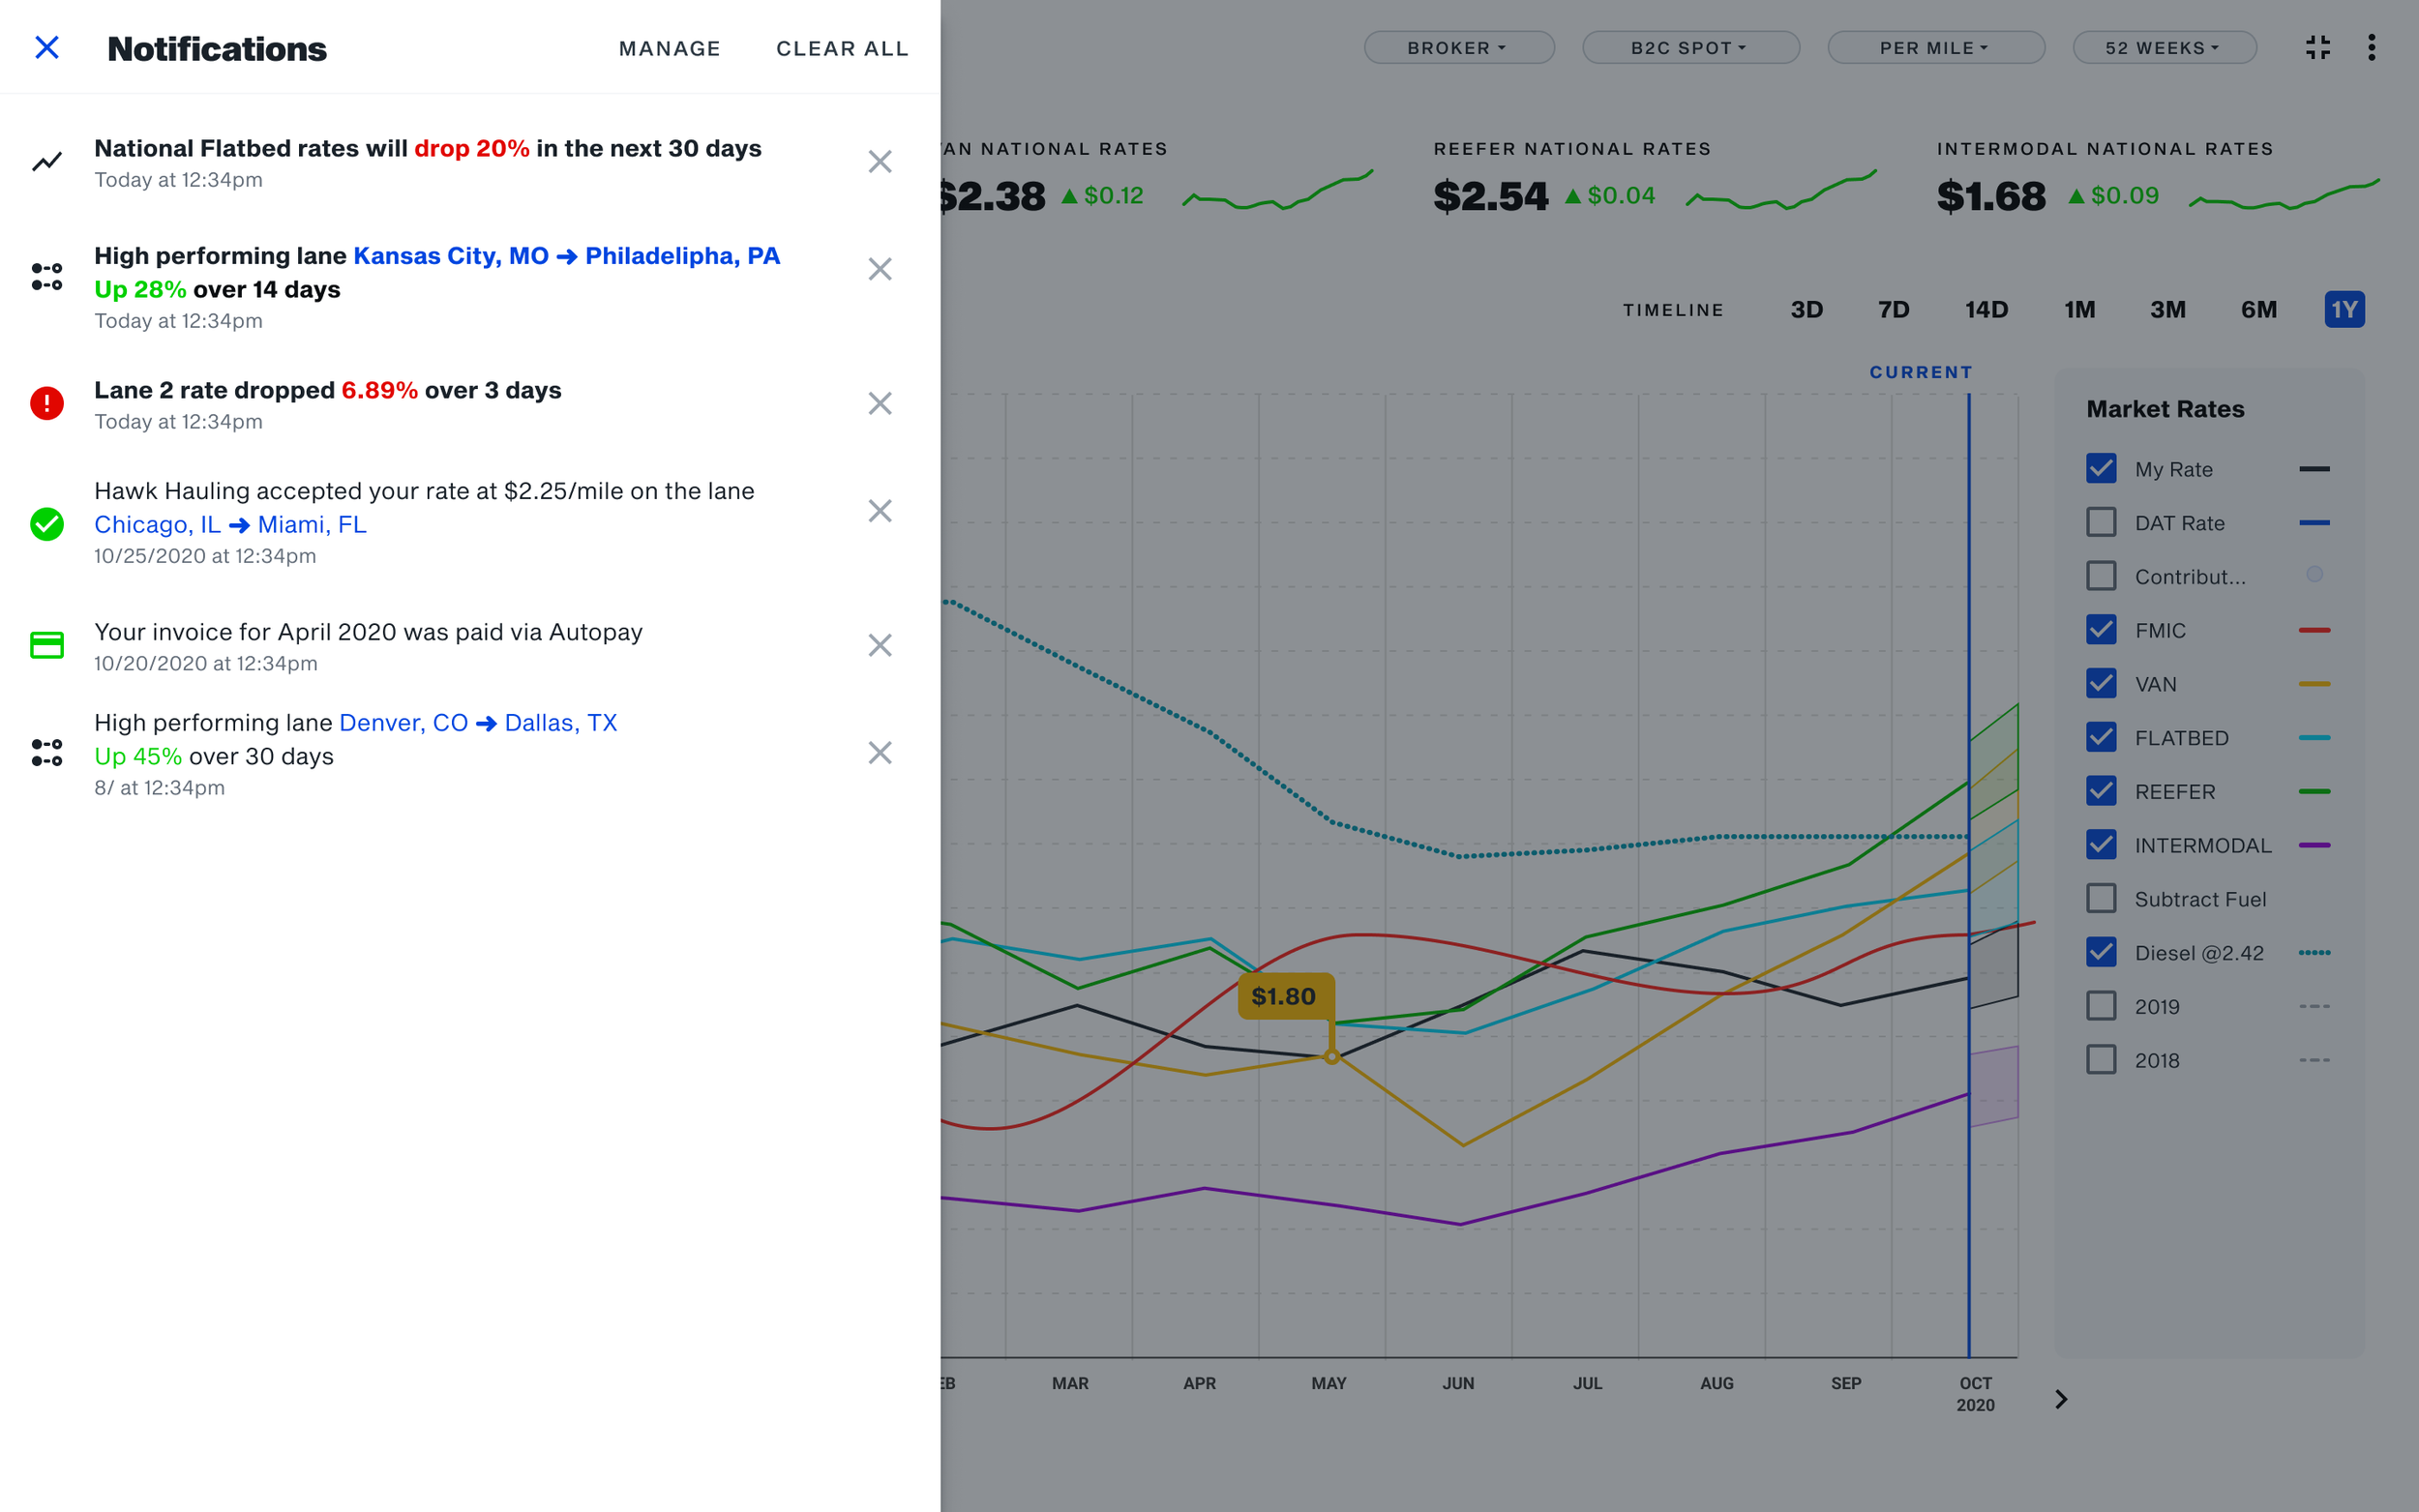The width and height of the screenshot is (2419, 1512).
Task: Click the exit fullscreen icon top right
Action: 2318,47
